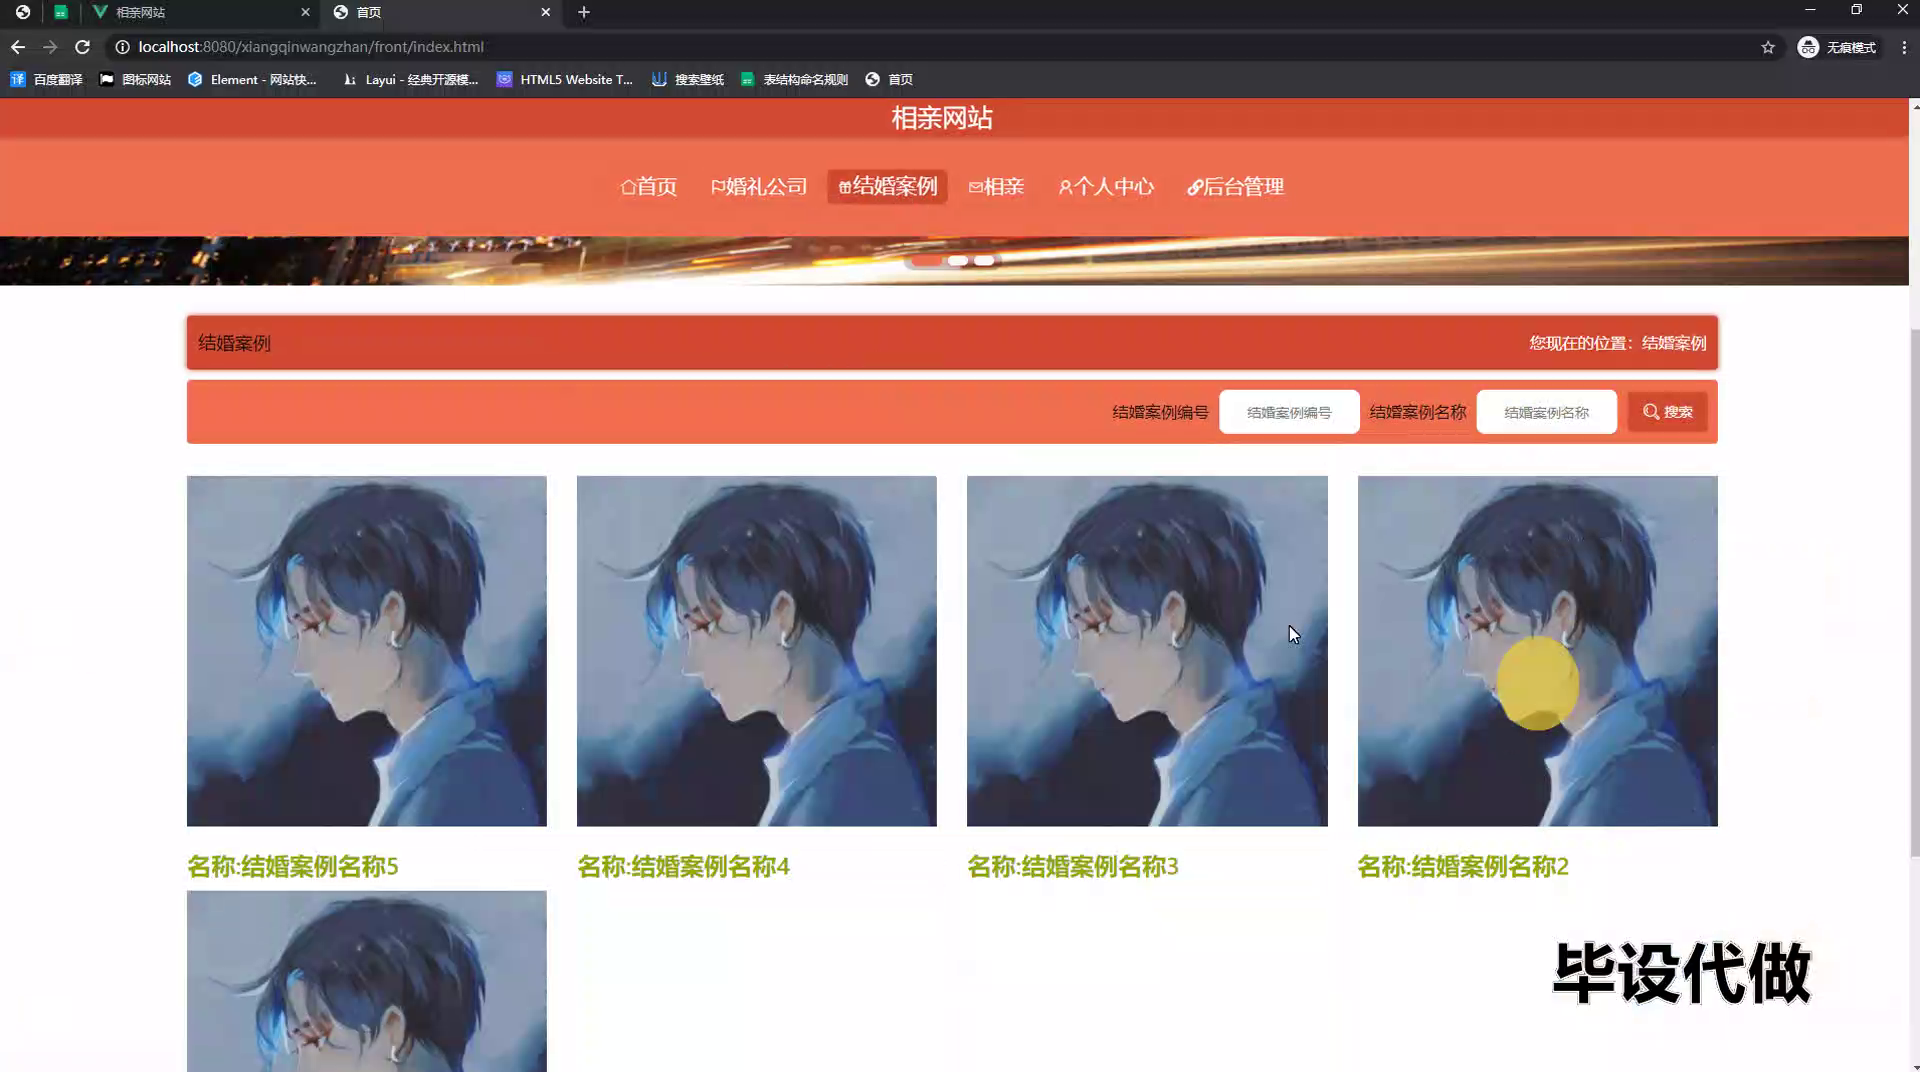Image resolution: width=1920 pixels, height=1072 pixels.
Task: Open 个人中心 in the navigation menu
Action: [x=1106, y=187]
